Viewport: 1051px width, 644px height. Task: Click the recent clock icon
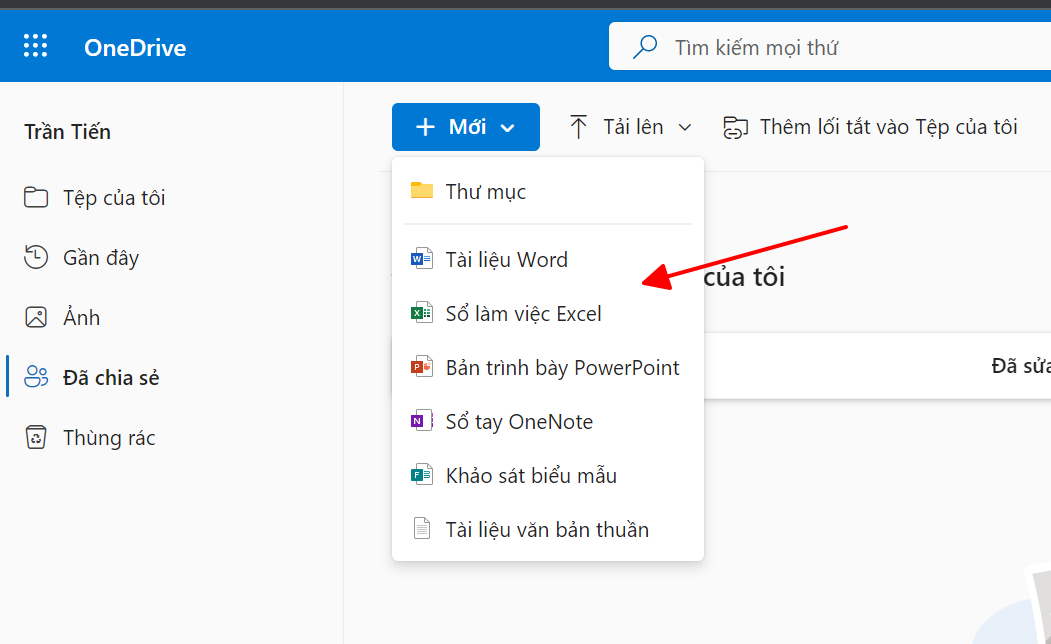(x=36, y=257)
